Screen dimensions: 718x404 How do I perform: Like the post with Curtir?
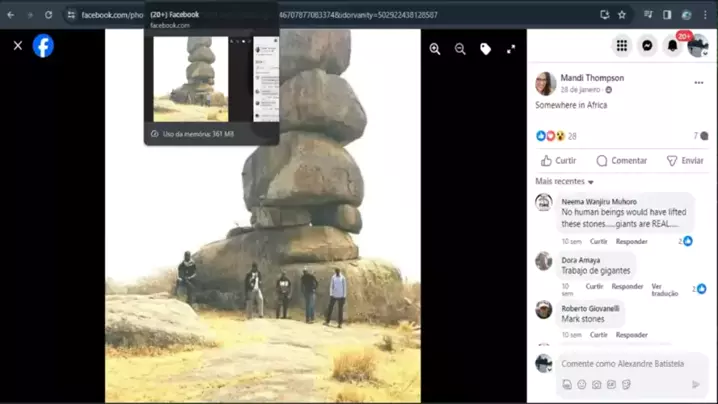pyautogui.click(x=559, y=160)
